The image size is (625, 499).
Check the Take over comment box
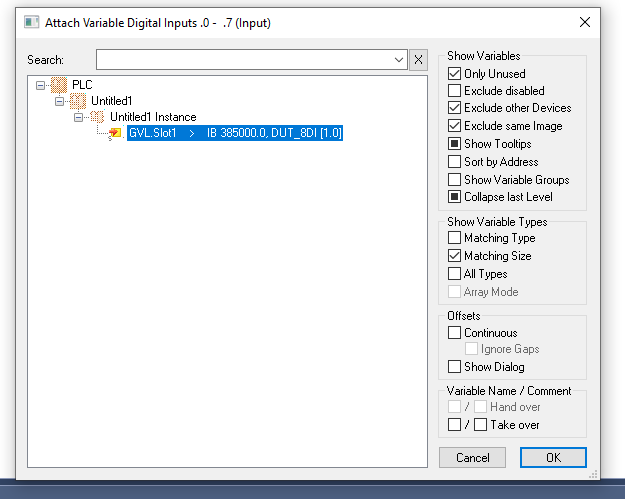point(480,425)
